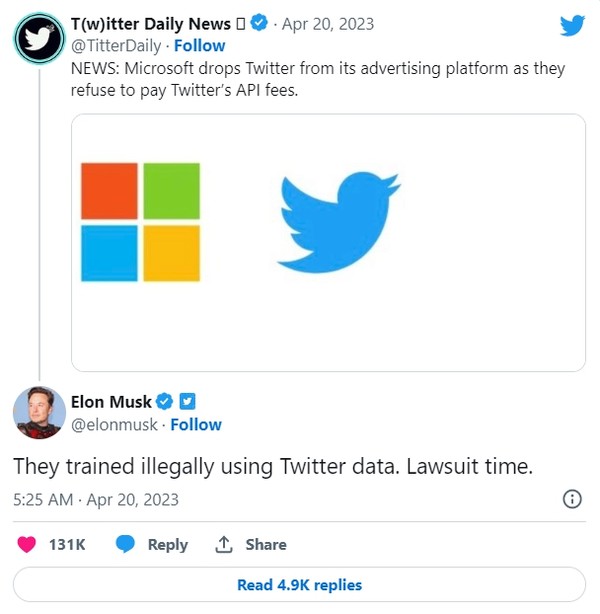This screenshot has height=614, width=600.
Task: Click the Elon Musk display name
Action: click(x=111, y=402)
